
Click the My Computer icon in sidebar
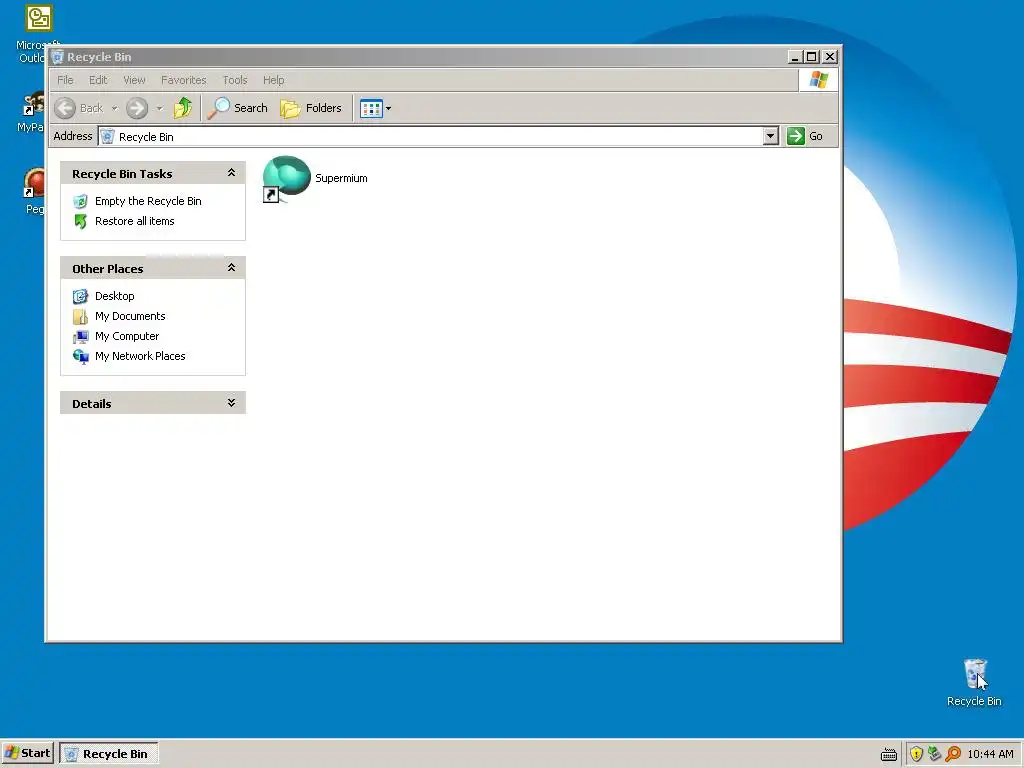tap(80, 337)
